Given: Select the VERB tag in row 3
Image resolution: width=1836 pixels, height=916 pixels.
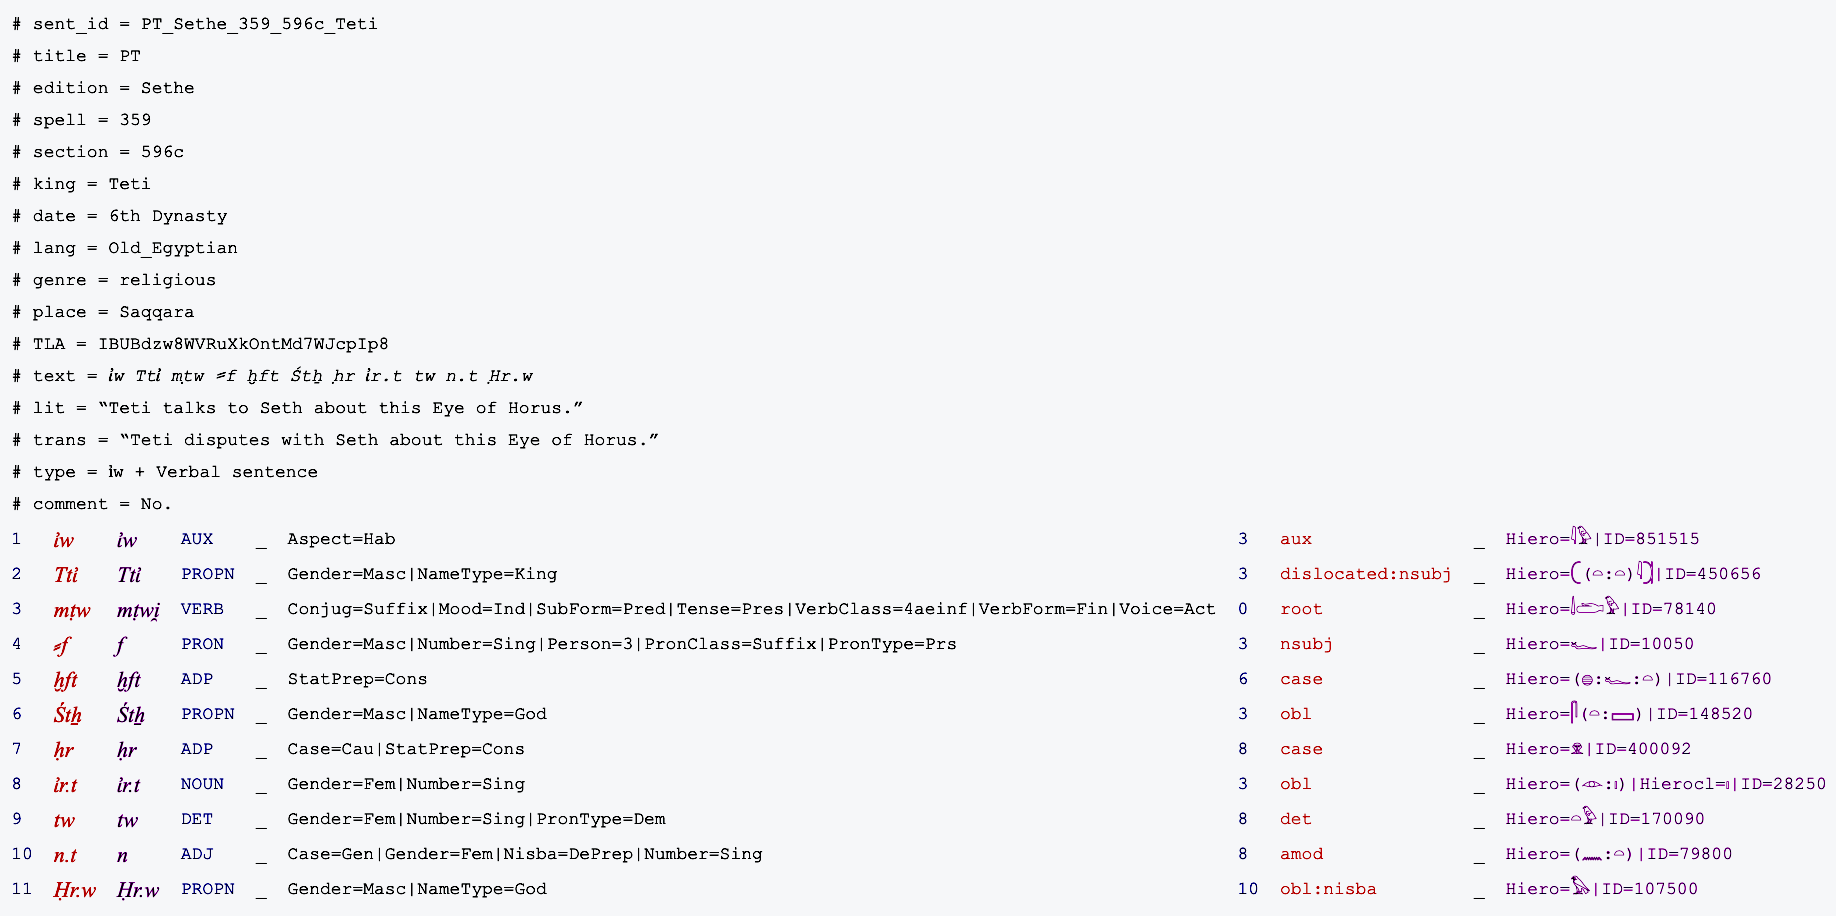Looking at the screenshot, I should click(202, 609).
